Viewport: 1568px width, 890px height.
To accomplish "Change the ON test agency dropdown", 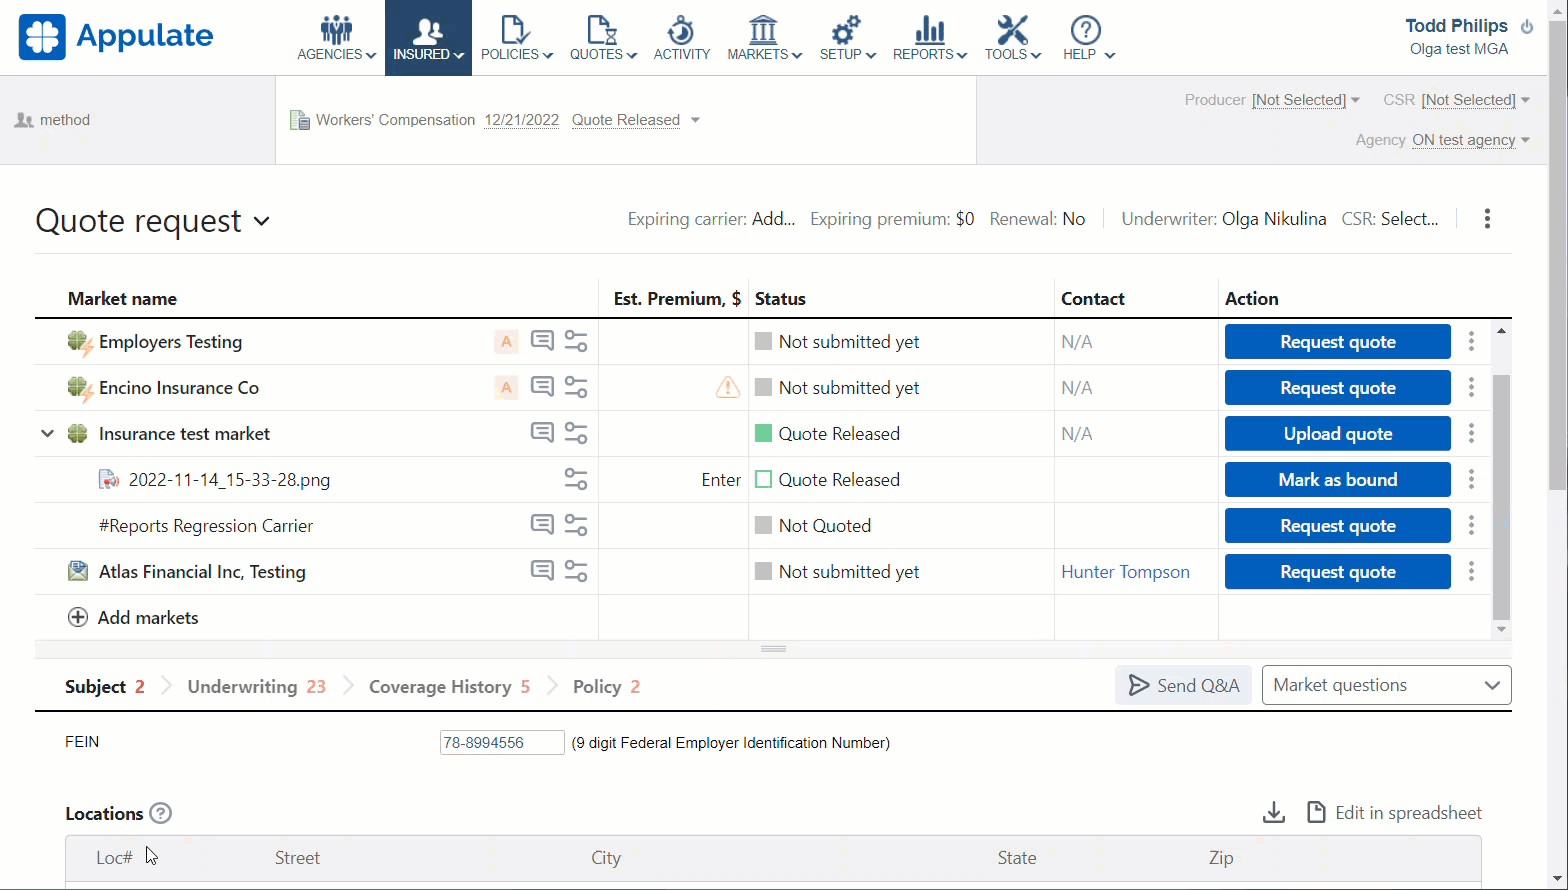I will [x=1470, y=140].
